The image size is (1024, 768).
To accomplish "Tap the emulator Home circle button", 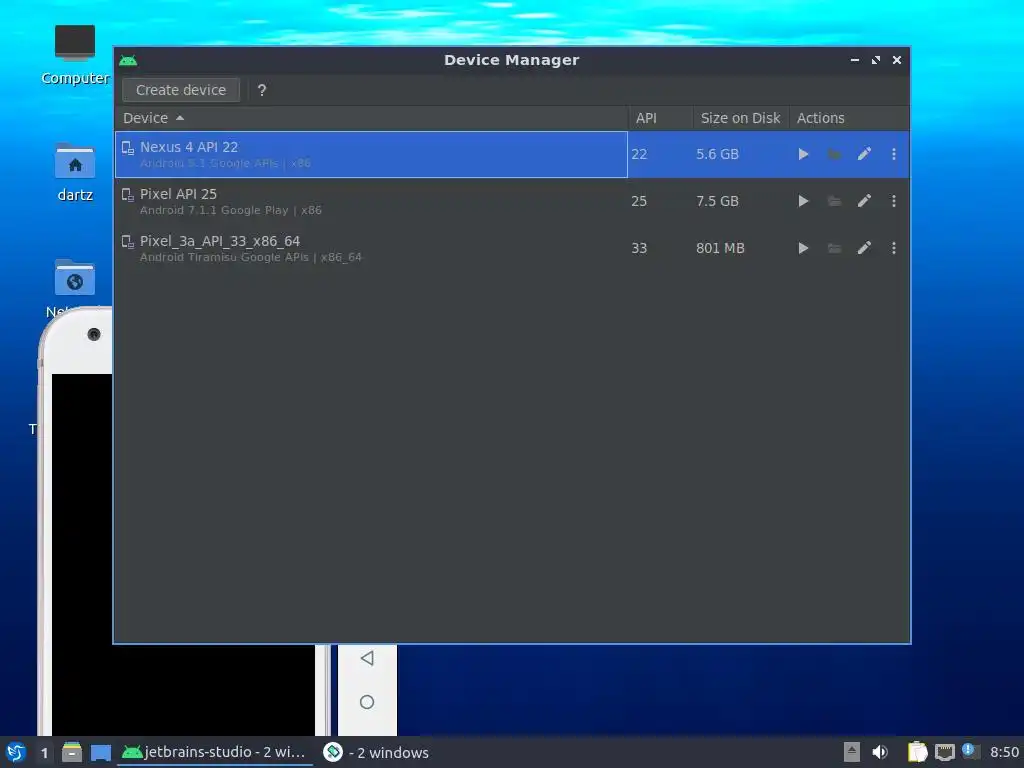I will coord(367,702).
